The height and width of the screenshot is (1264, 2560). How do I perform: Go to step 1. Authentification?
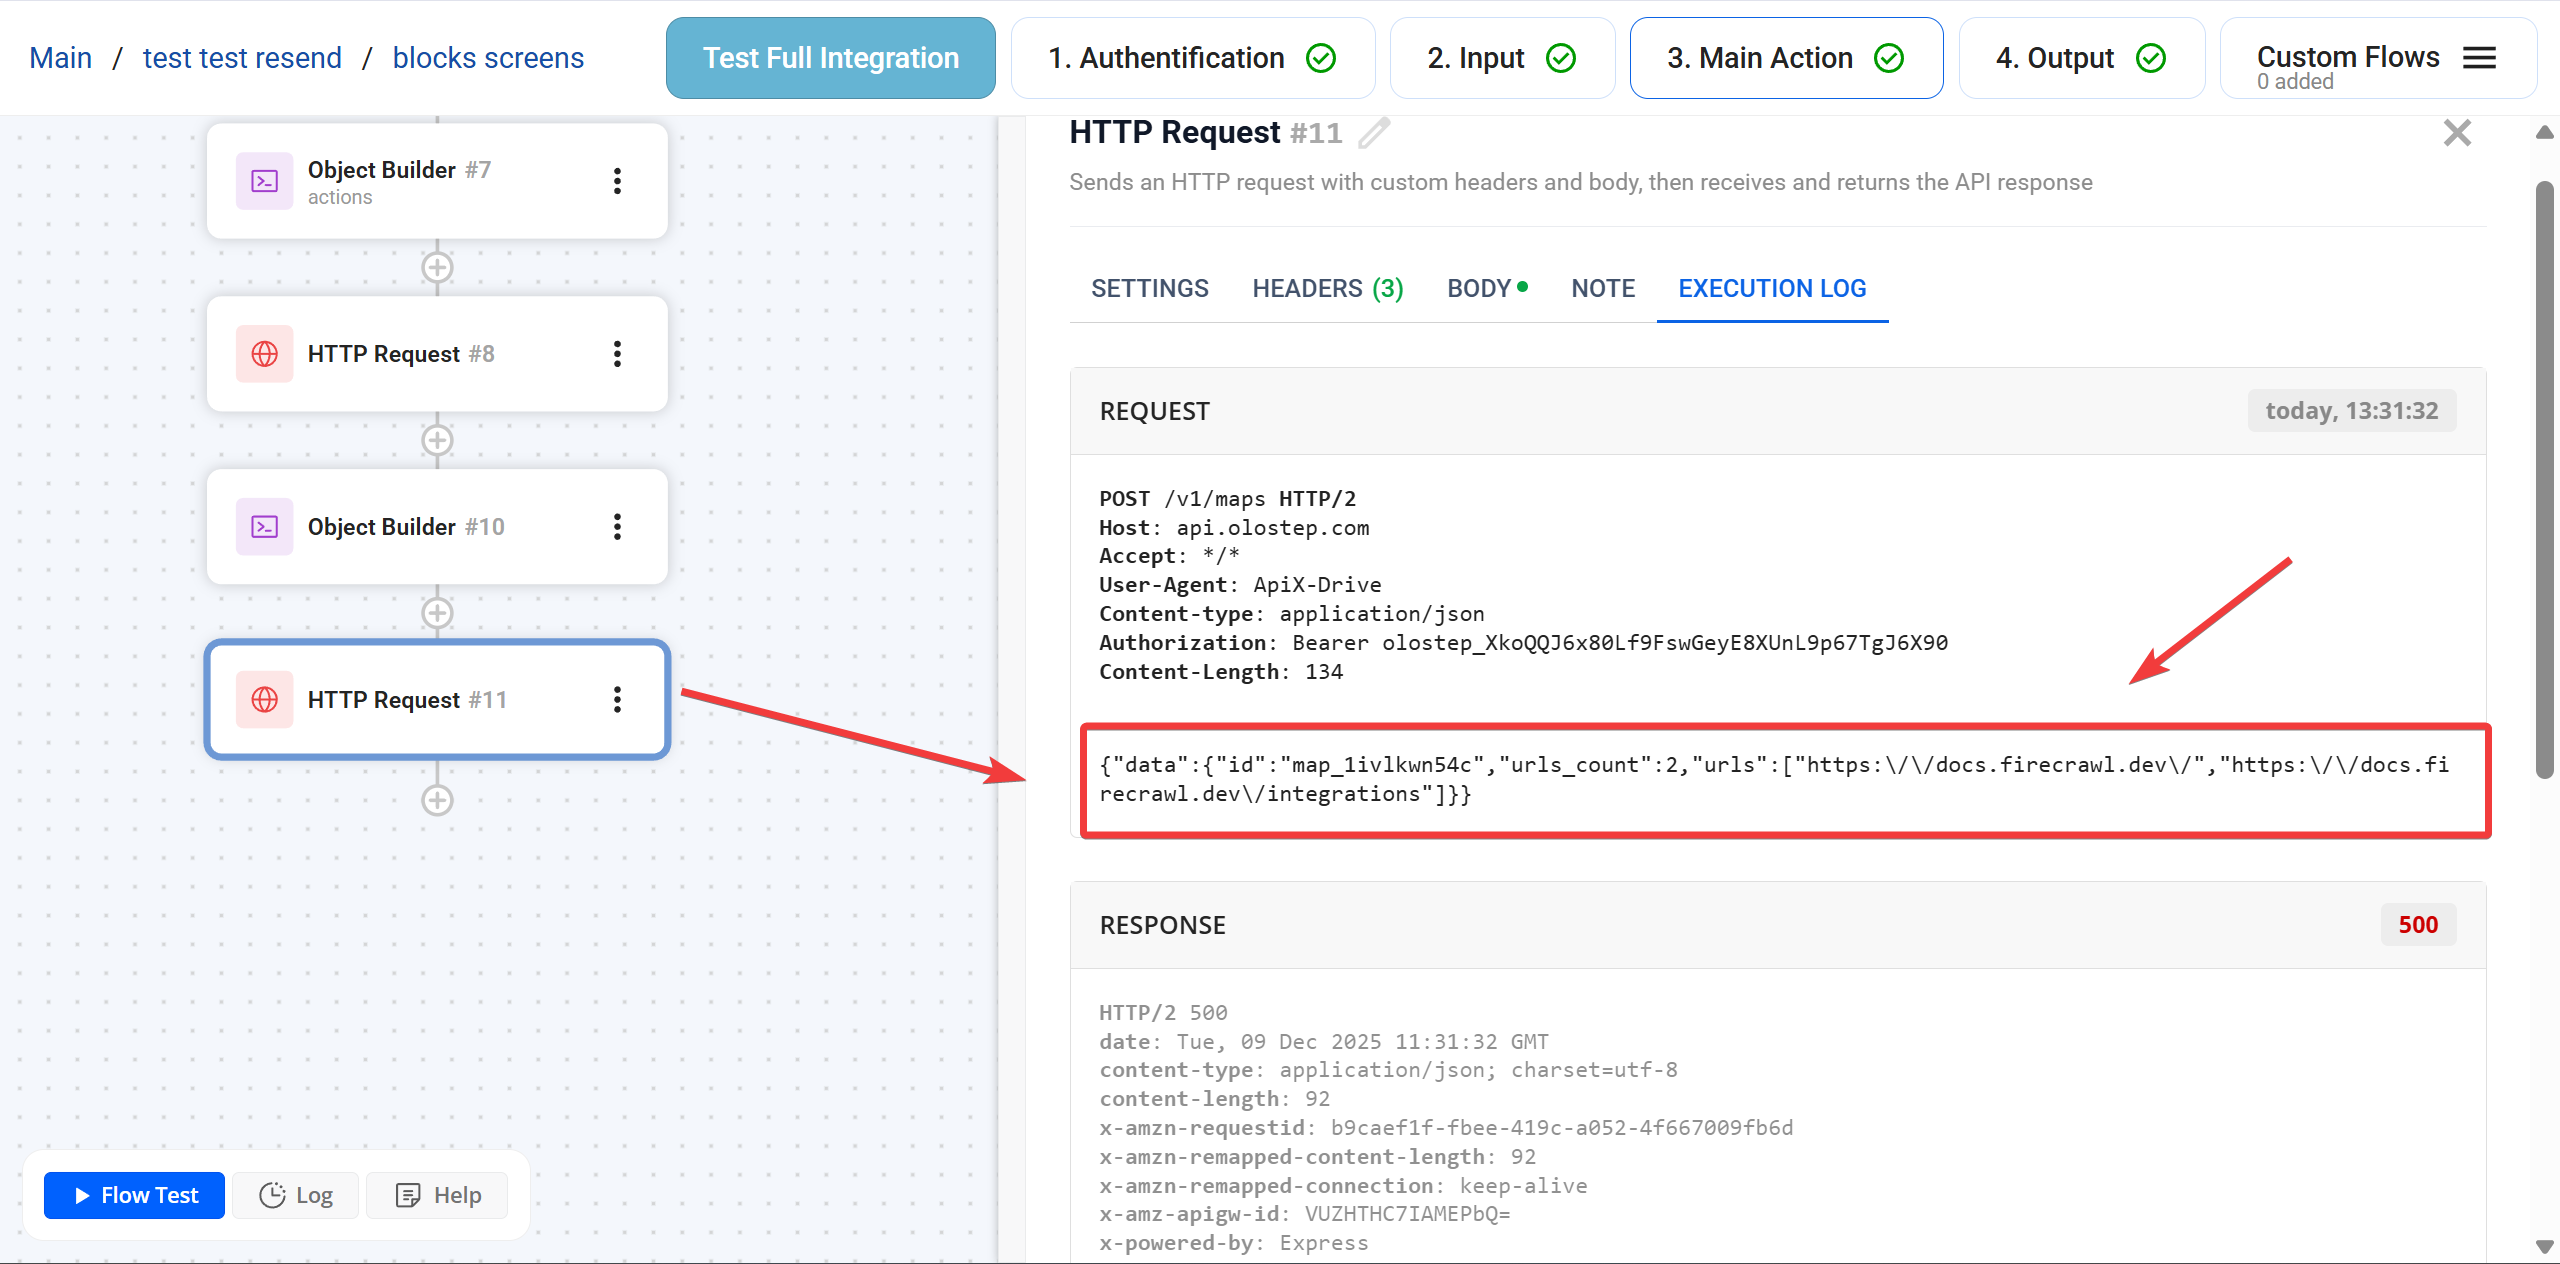pos(1192,58)
